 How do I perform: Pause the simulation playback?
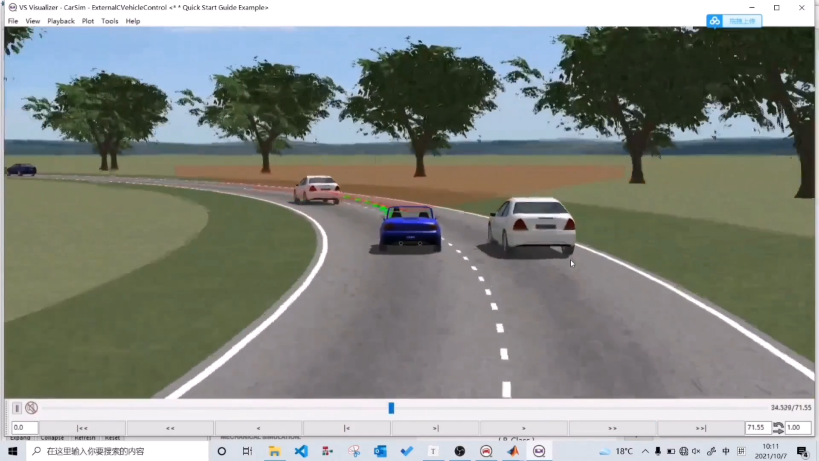[17, 408]
